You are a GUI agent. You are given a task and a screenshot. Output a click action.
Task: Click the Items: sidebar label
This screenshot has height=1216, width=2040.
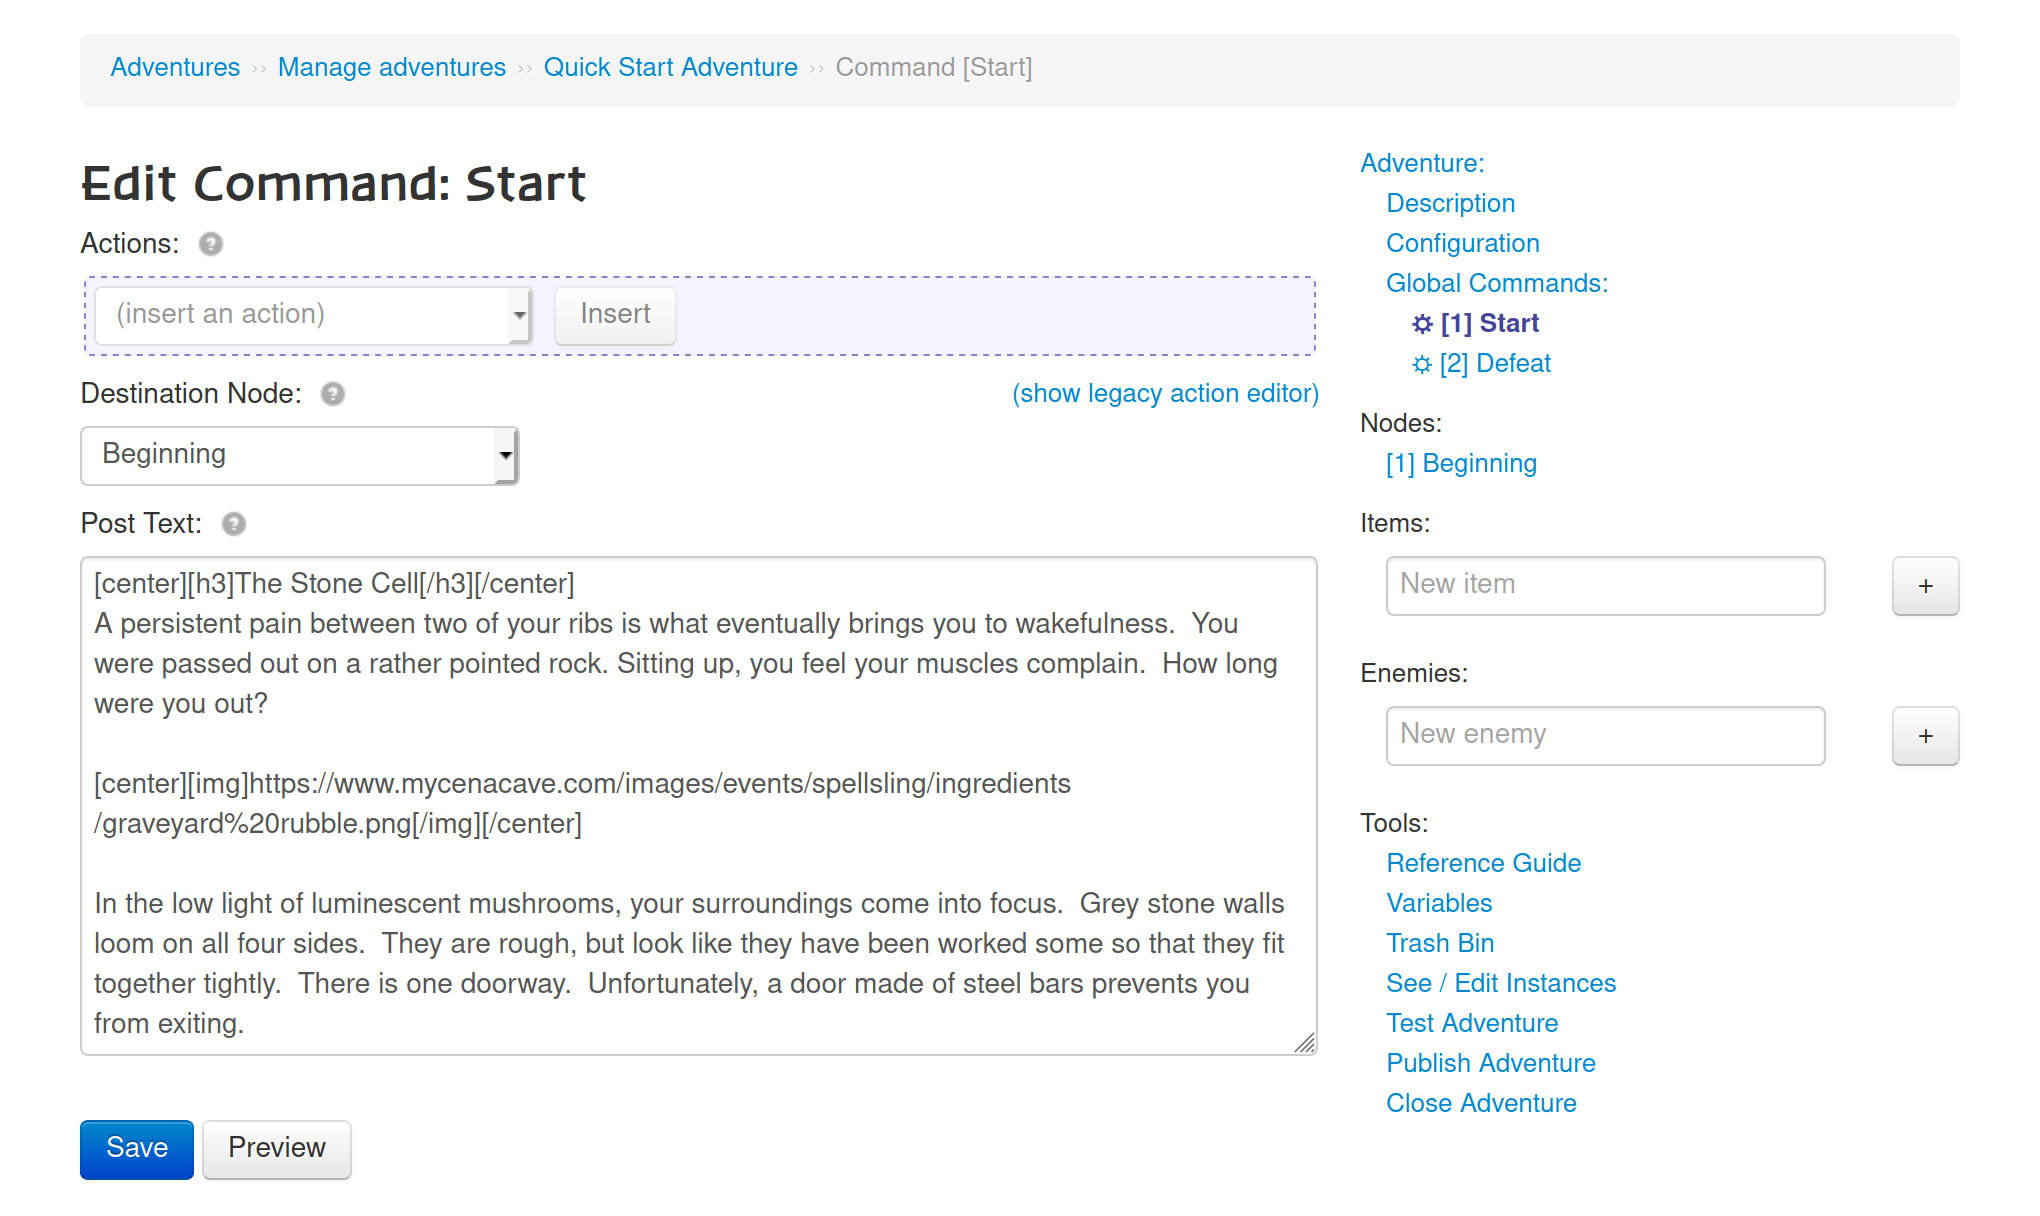coord(1395,523)
